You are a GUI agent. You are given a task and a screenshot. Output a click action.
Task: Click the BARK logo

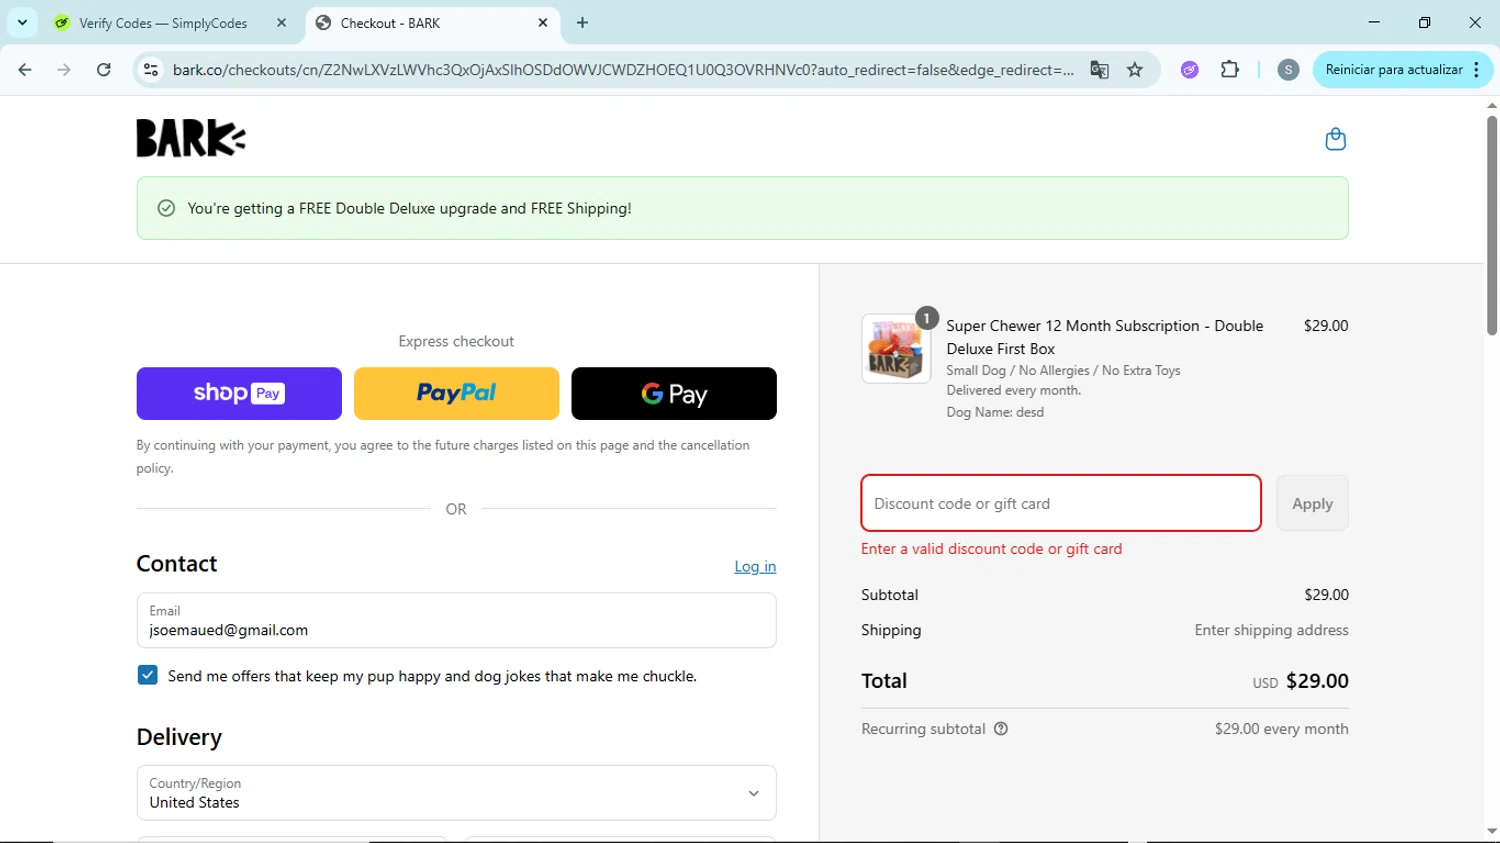pyautogui.click(x=191, y=138)
